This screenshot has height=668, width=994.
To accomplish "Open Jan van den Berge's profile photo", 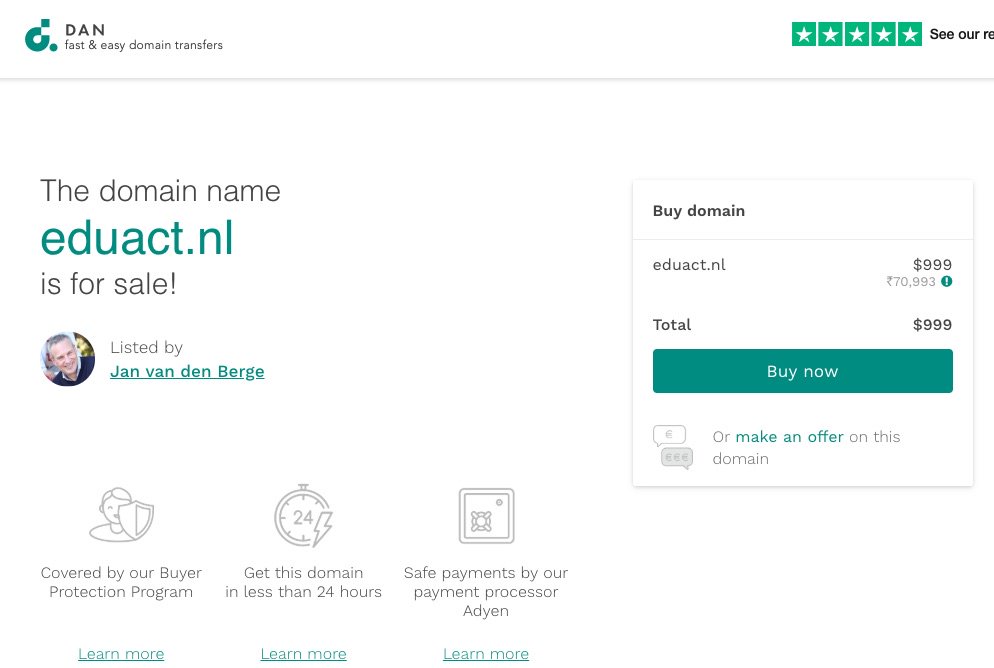I will coord(68,359).
